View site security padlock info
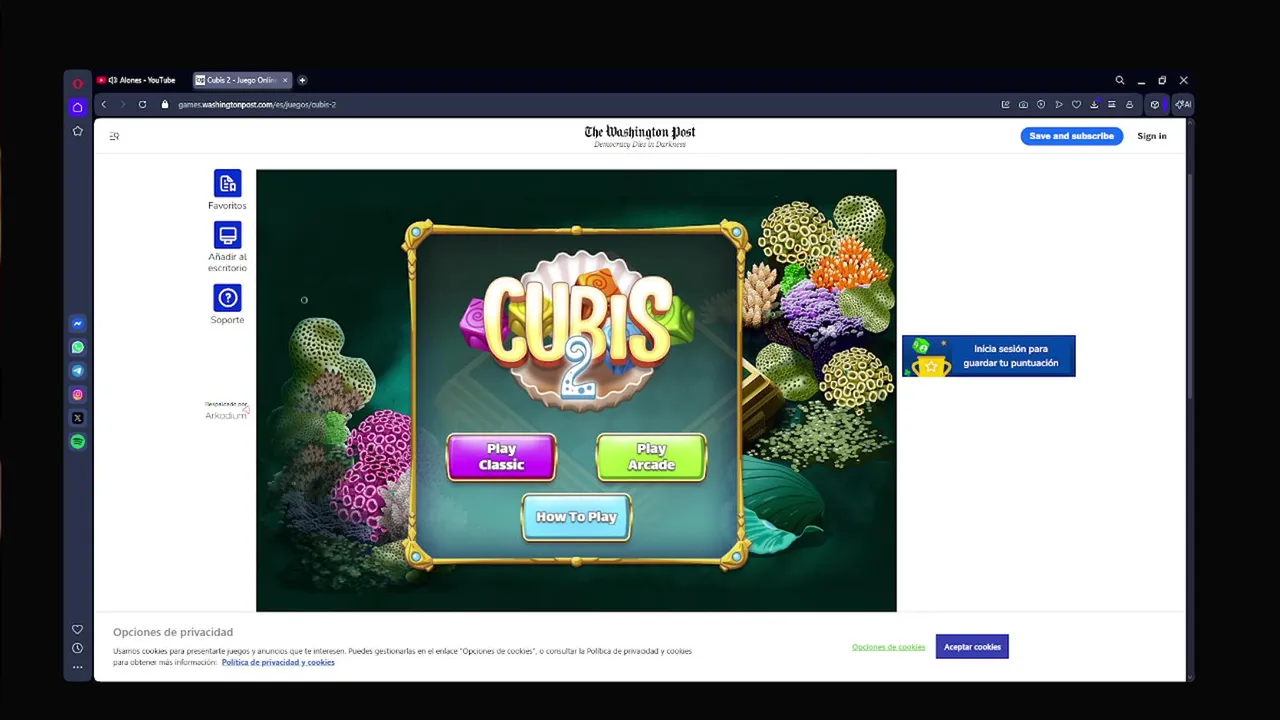The height and width of the screenshot is (720, 1280). pyautogui.click(x=165, y=104)
